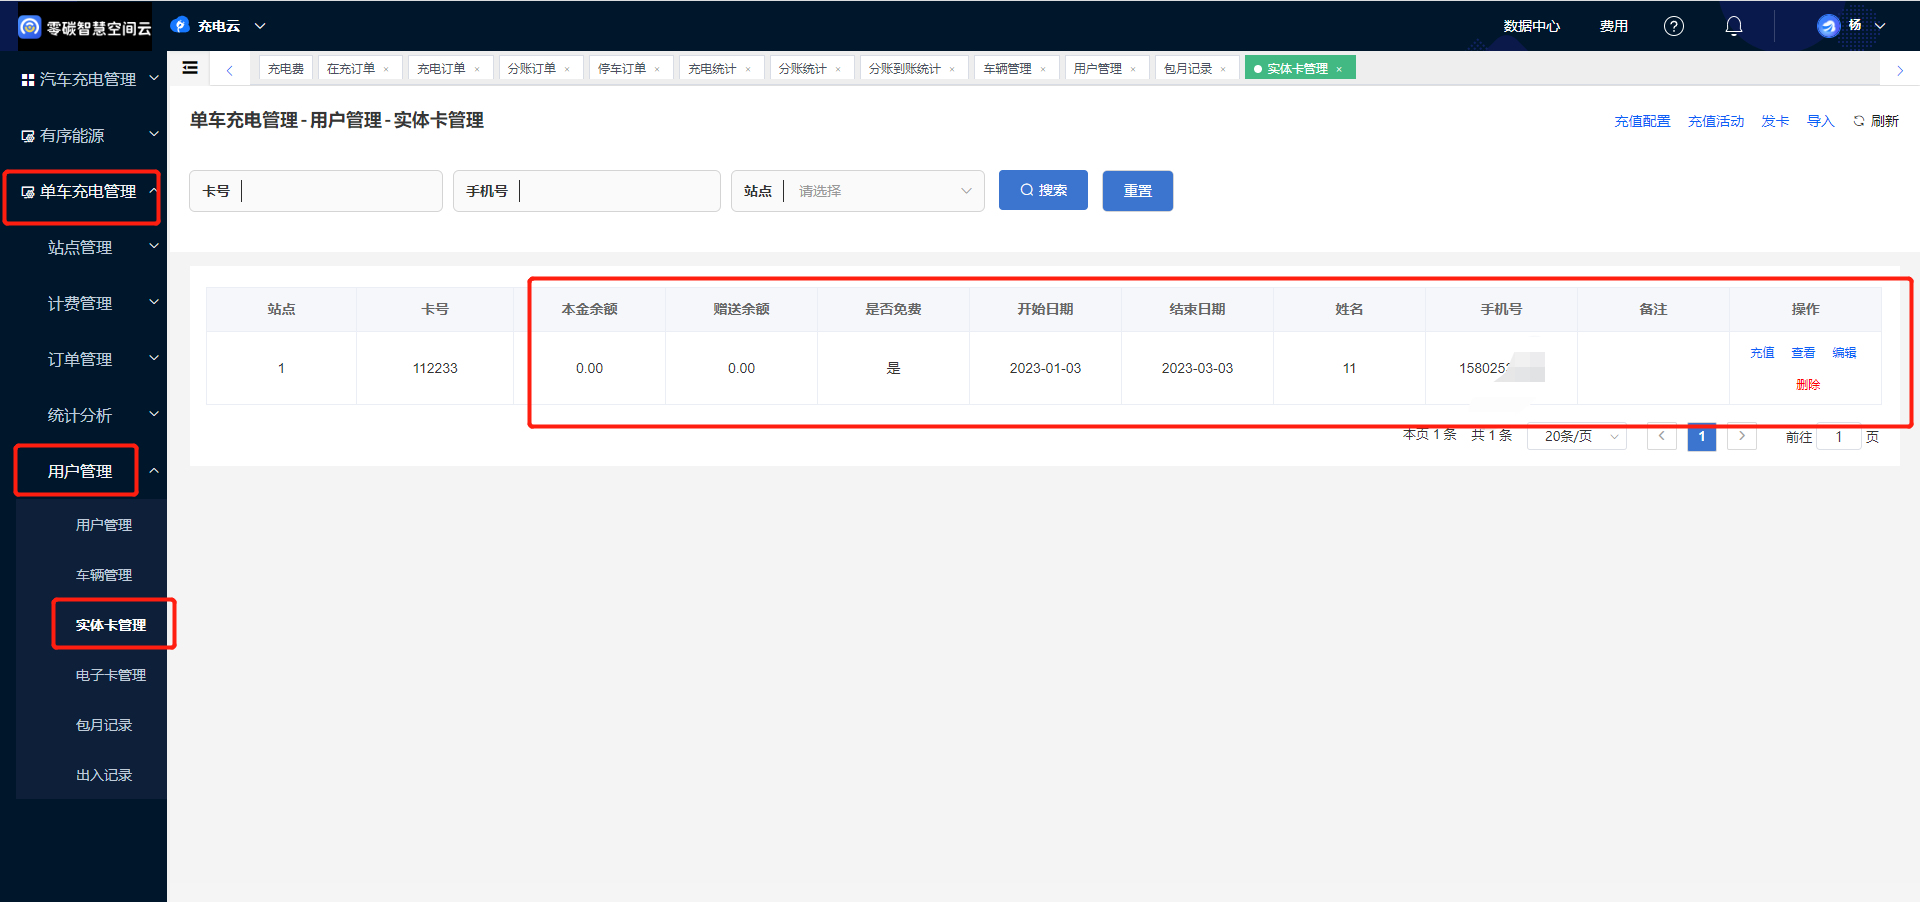Image resolution: width=1920 pixels, height=902 pixels.
Task: Click the user avatar icon
Action: pyautogui.click(x=1828, y=26)
